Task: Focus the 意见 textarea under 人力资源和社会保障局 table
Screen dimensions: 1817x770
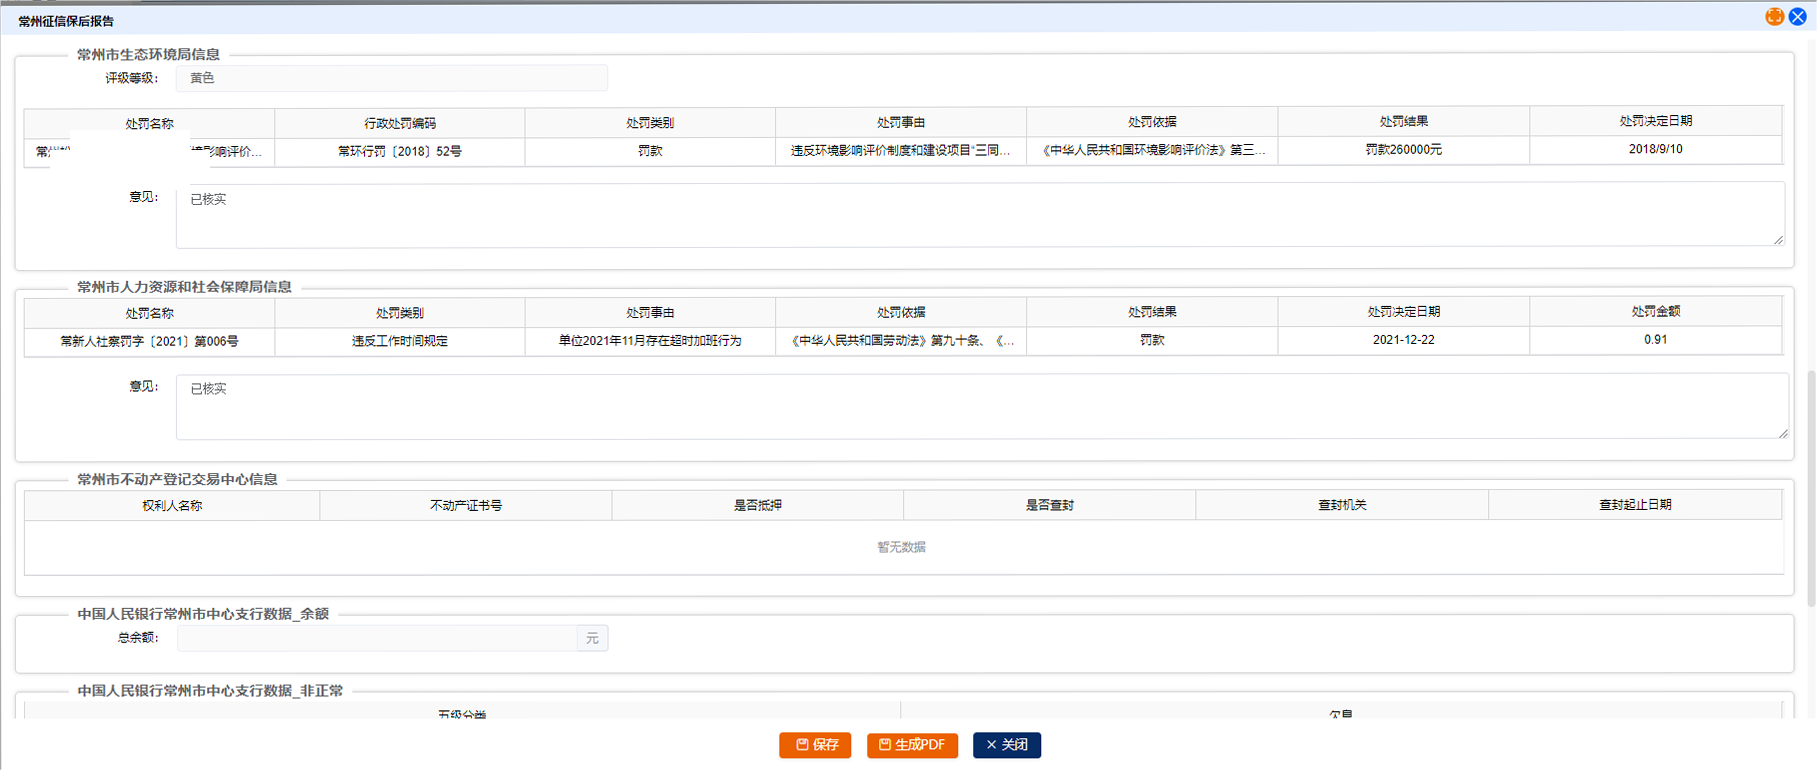Action: [980, 406]
